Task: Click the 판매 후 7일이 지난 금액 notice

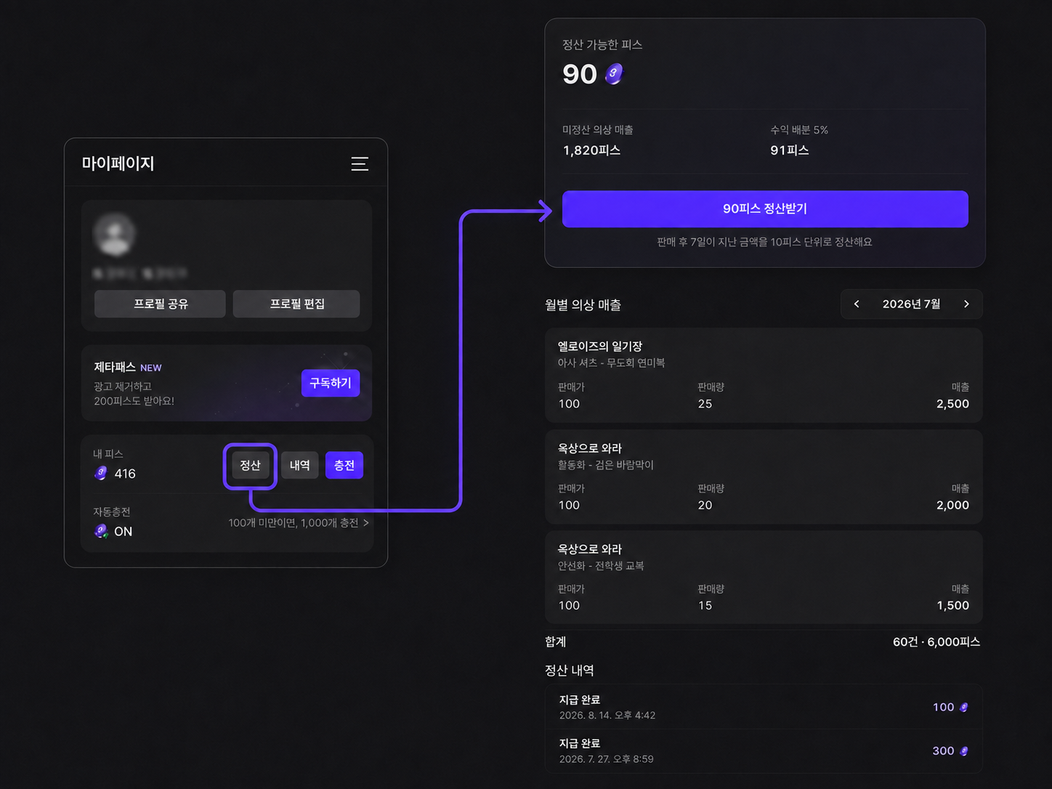Action: coord(764,242)
